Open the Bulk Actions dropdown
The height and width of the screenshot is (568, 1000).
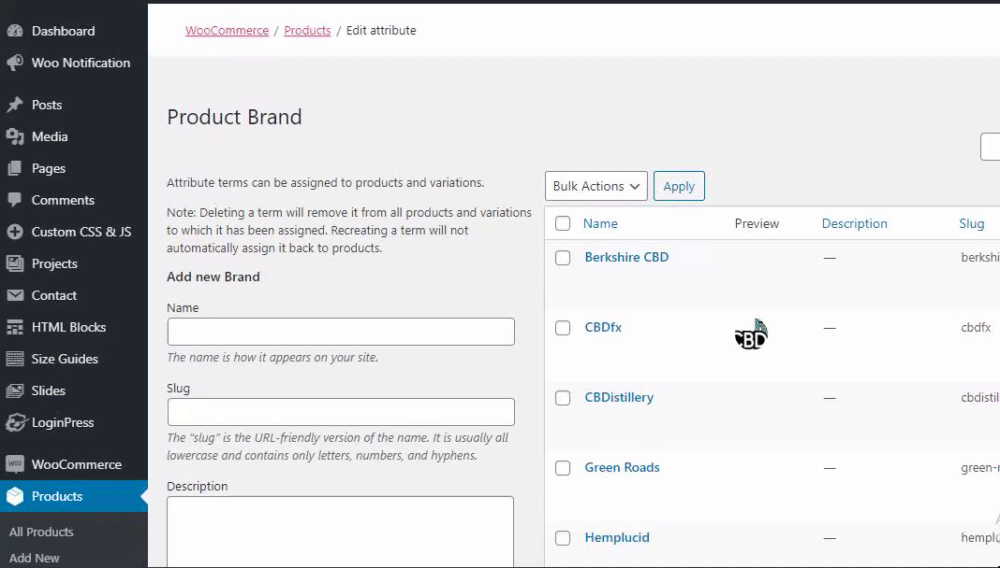pos(596,186)
